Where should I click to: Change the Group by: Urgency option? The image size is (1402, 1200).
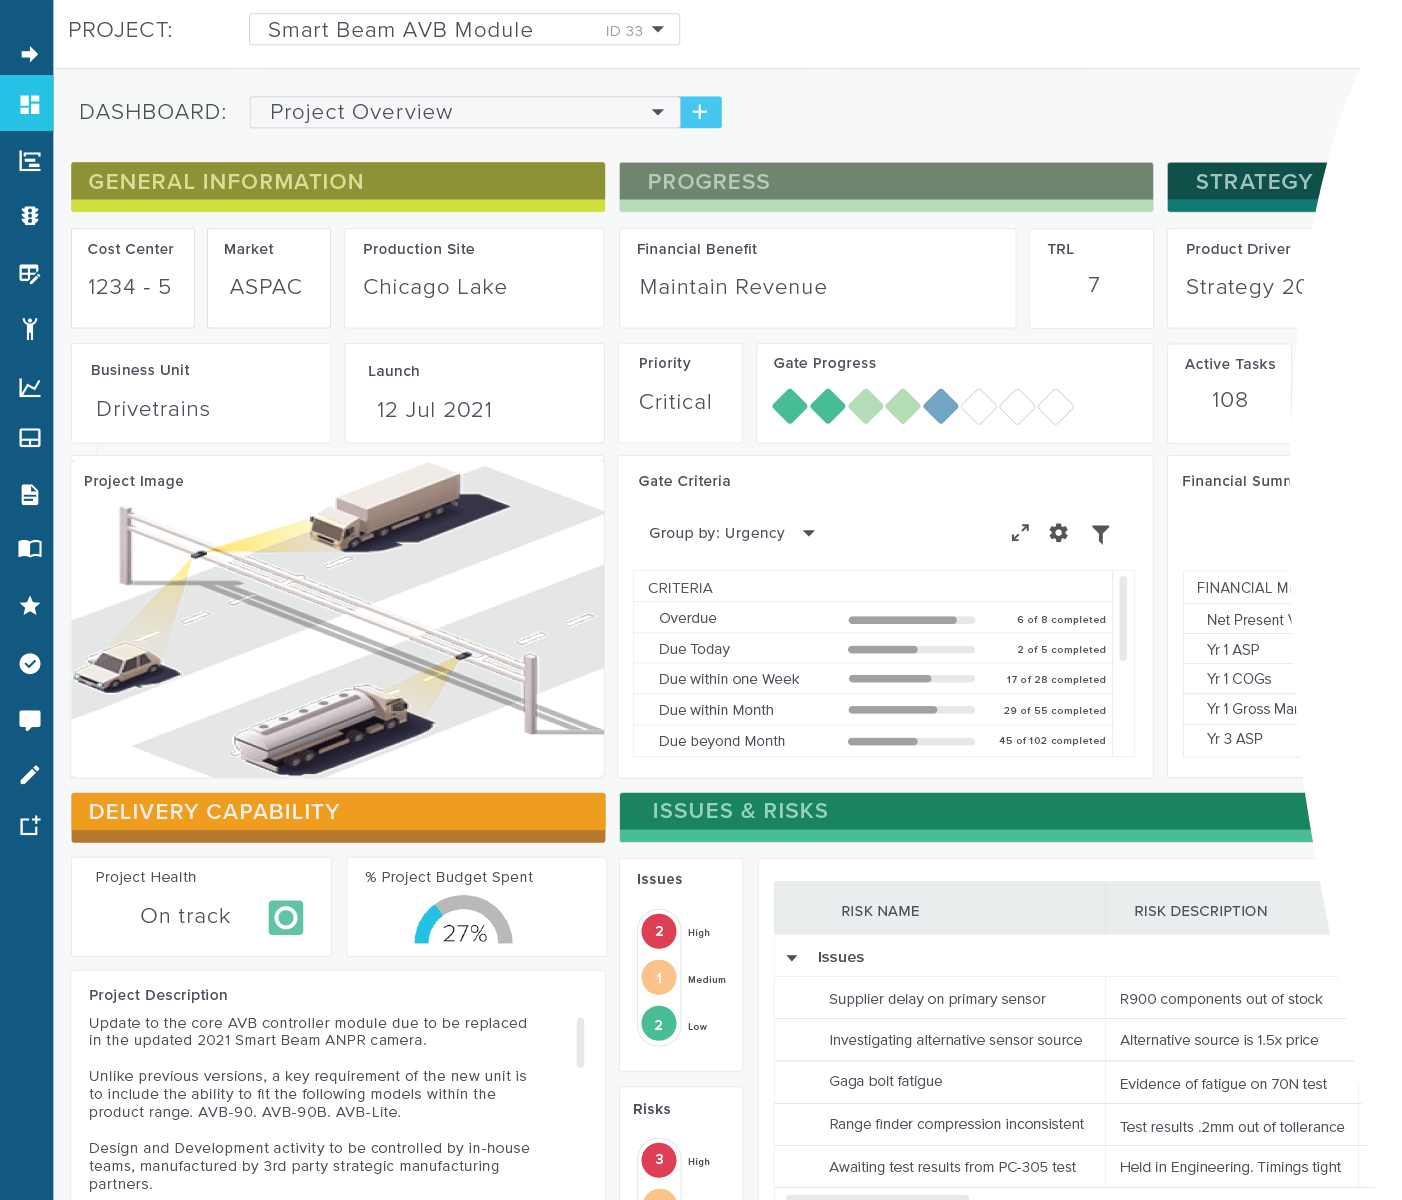808,533
